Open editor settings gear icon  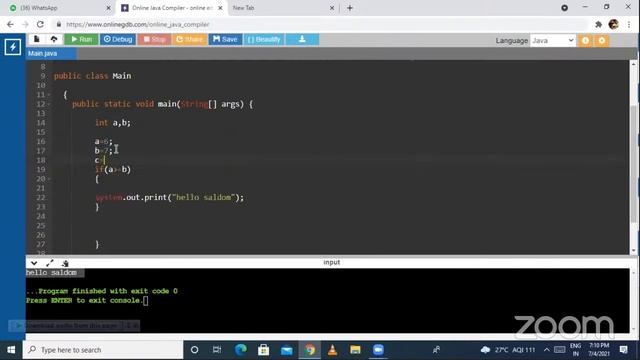click(602, 40)
